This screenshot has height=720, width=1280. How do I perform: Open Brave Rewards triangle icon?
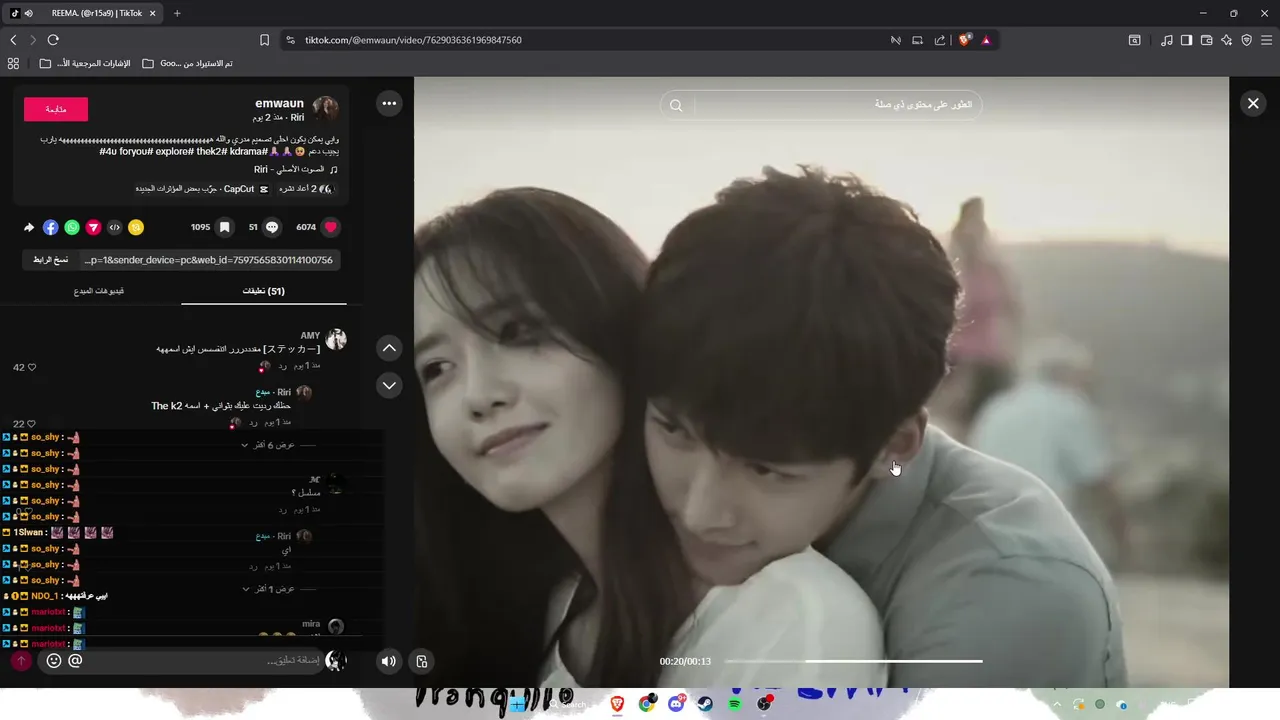(x=986, y=40)
